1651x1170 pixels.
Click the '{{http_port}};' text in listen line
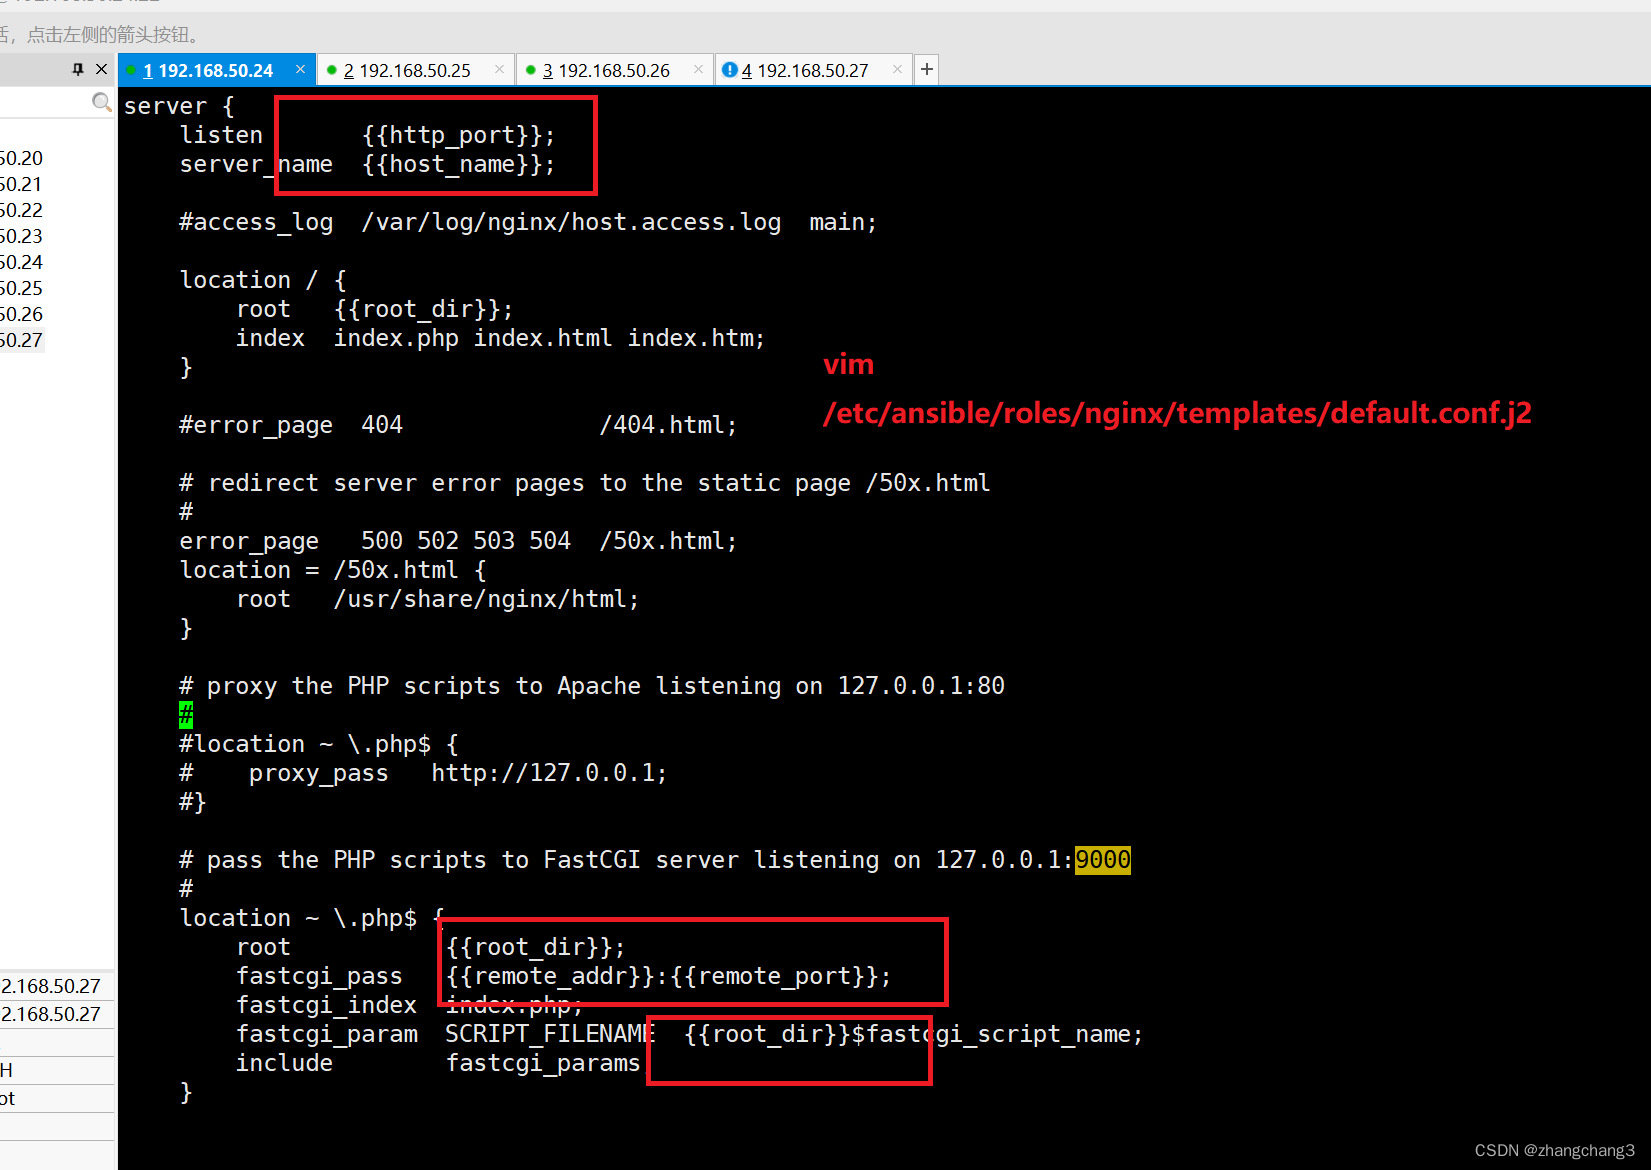tap(458, 135)
